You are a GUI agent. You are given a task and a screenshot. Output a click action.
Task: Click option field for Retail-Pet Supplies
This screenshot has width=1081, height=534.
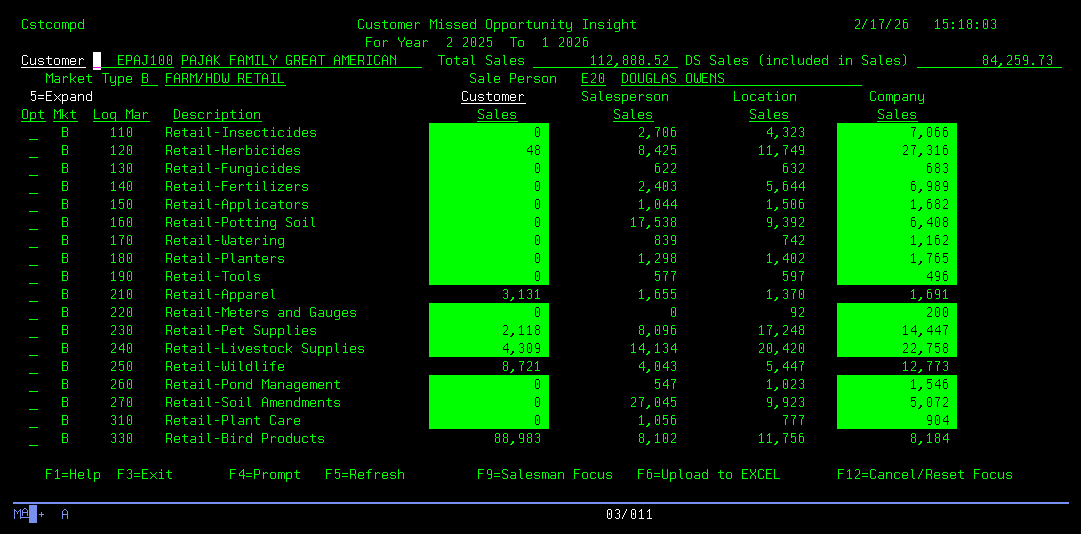click(33, 331)
